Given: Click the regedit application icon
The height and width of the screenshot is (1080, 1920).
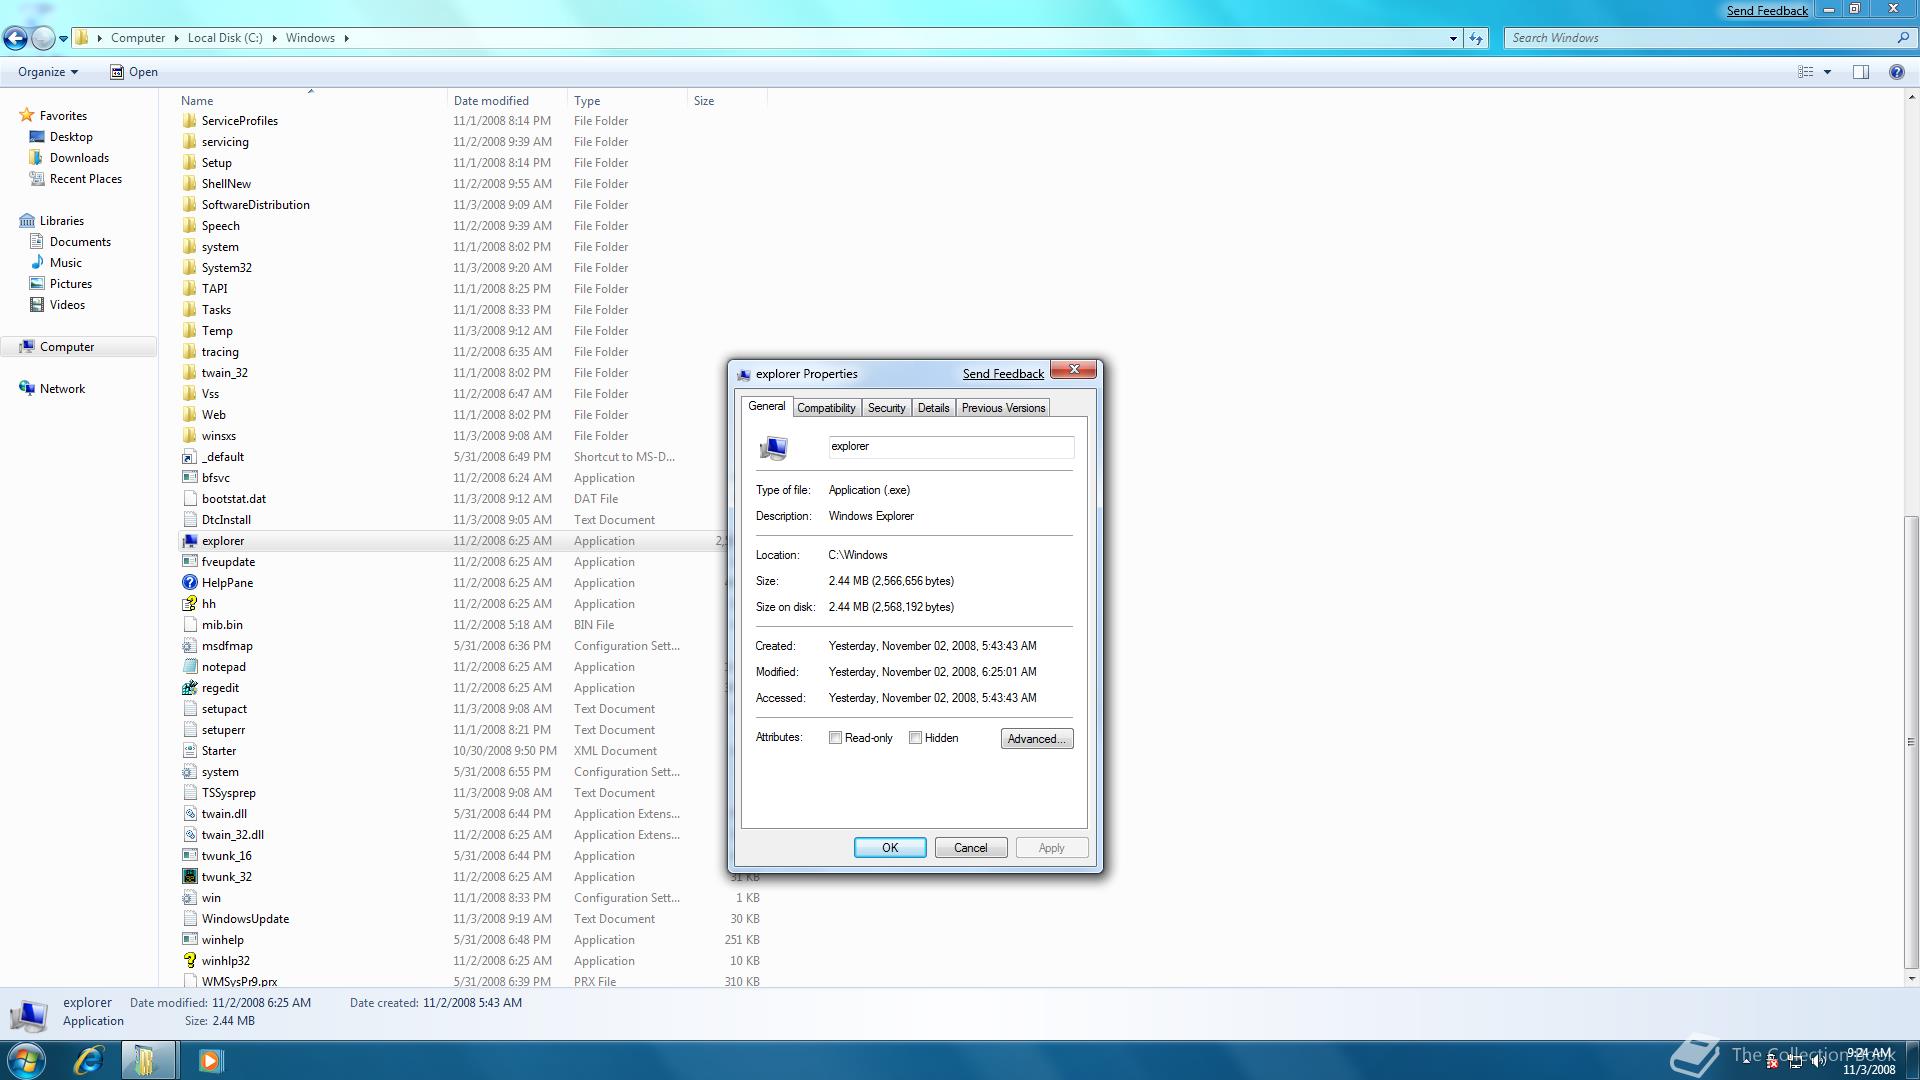Looking at the screenshot, I should [190, 688].
